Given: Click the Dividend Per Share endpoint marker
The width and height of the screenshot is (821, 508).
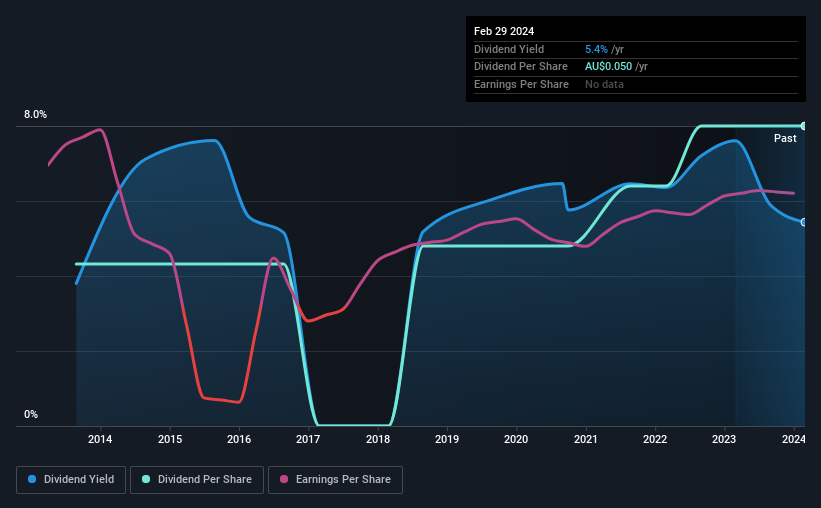Looking at the screenshot, I should pyautogui.click(x=804, y=126).
